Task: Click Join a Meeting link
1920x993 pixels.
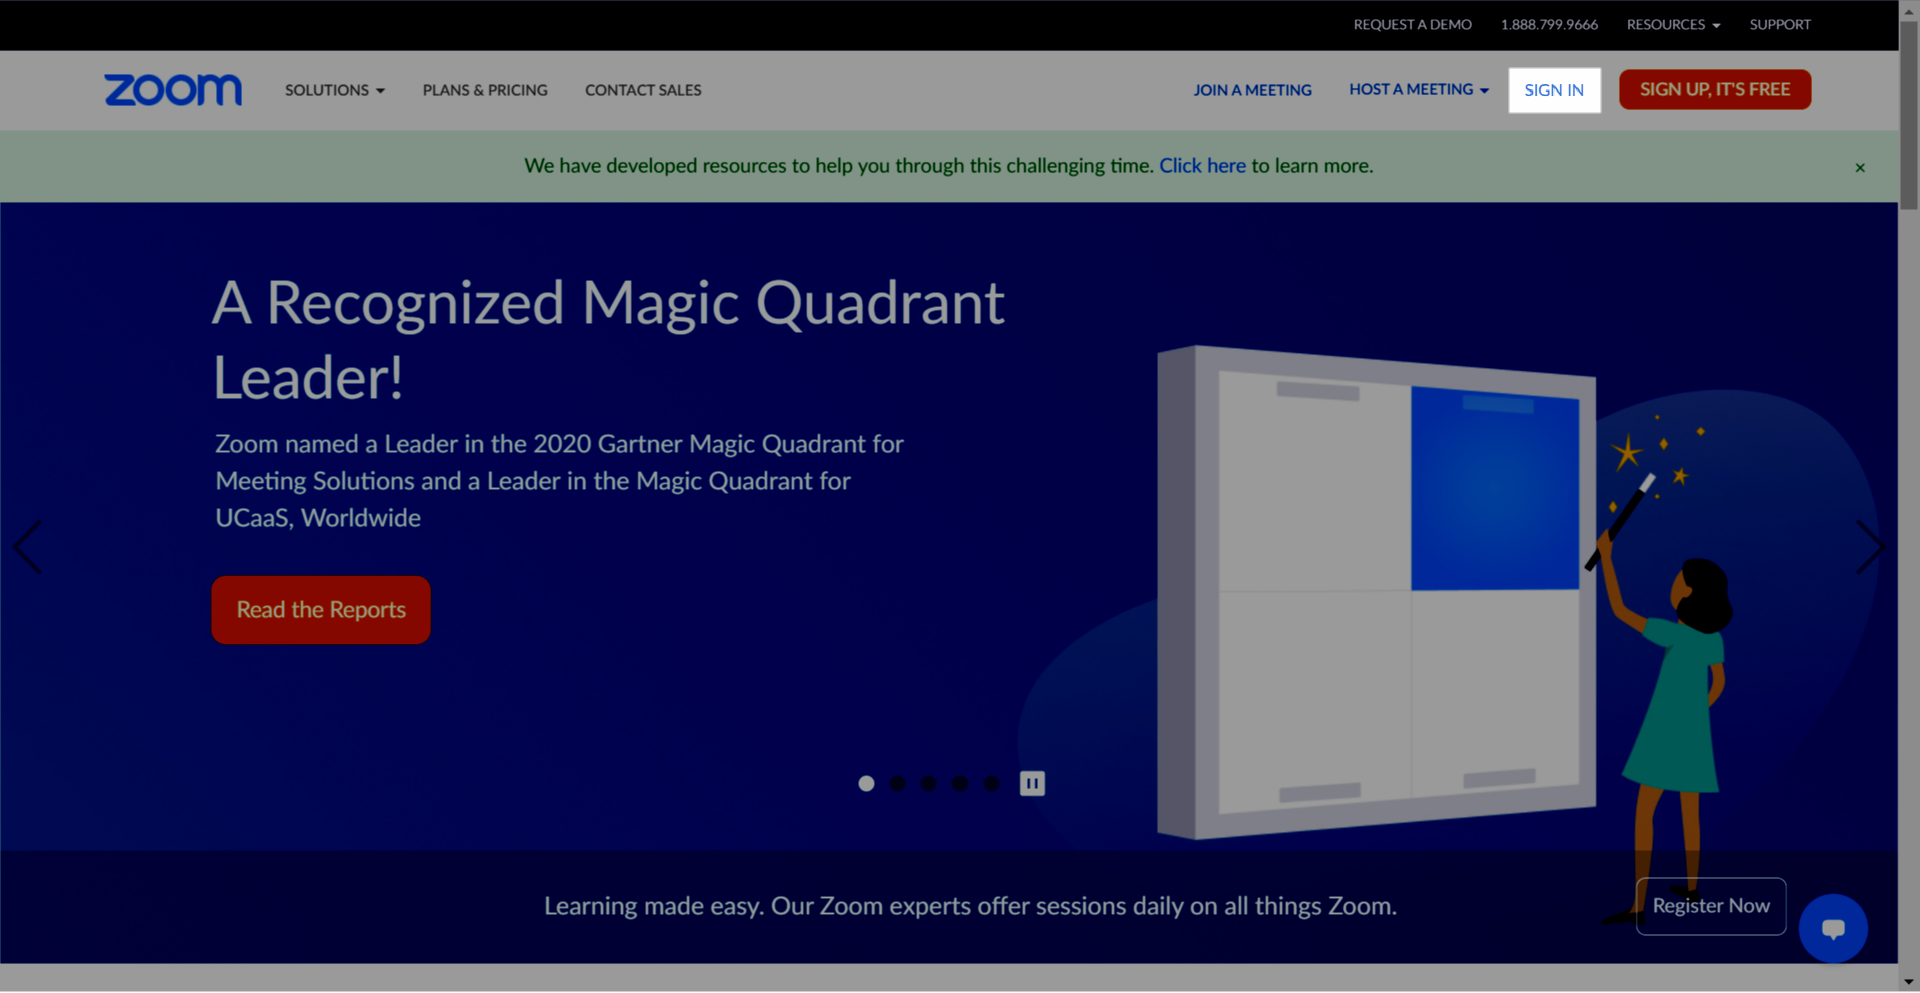Action: tap(1252, 90)
